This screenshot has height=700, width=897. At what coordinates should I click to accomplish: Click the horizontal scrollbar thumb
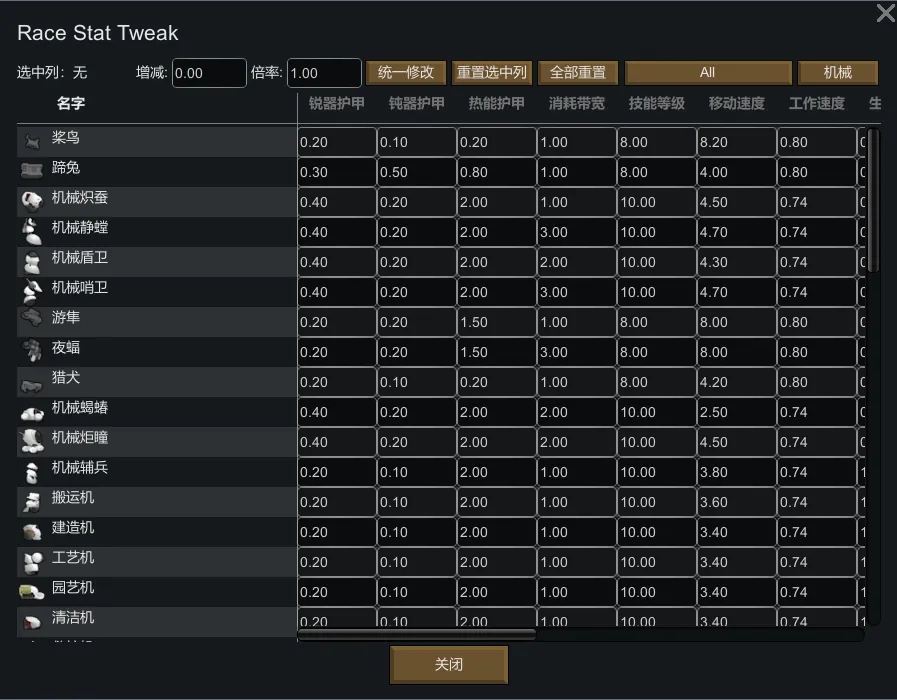pyautogui.click(x=417, y=634)
